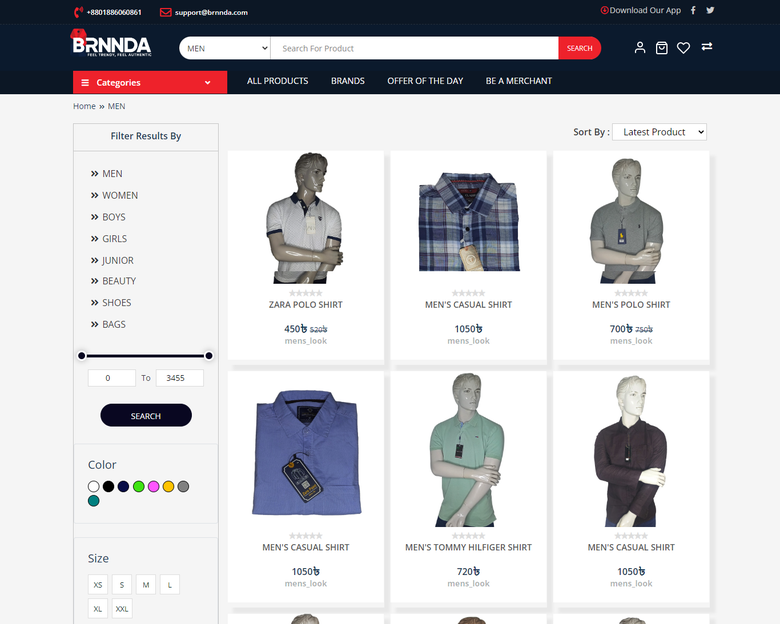Select the gray color swatch
This screenshot has height=624, width=780.
[183, 486]
